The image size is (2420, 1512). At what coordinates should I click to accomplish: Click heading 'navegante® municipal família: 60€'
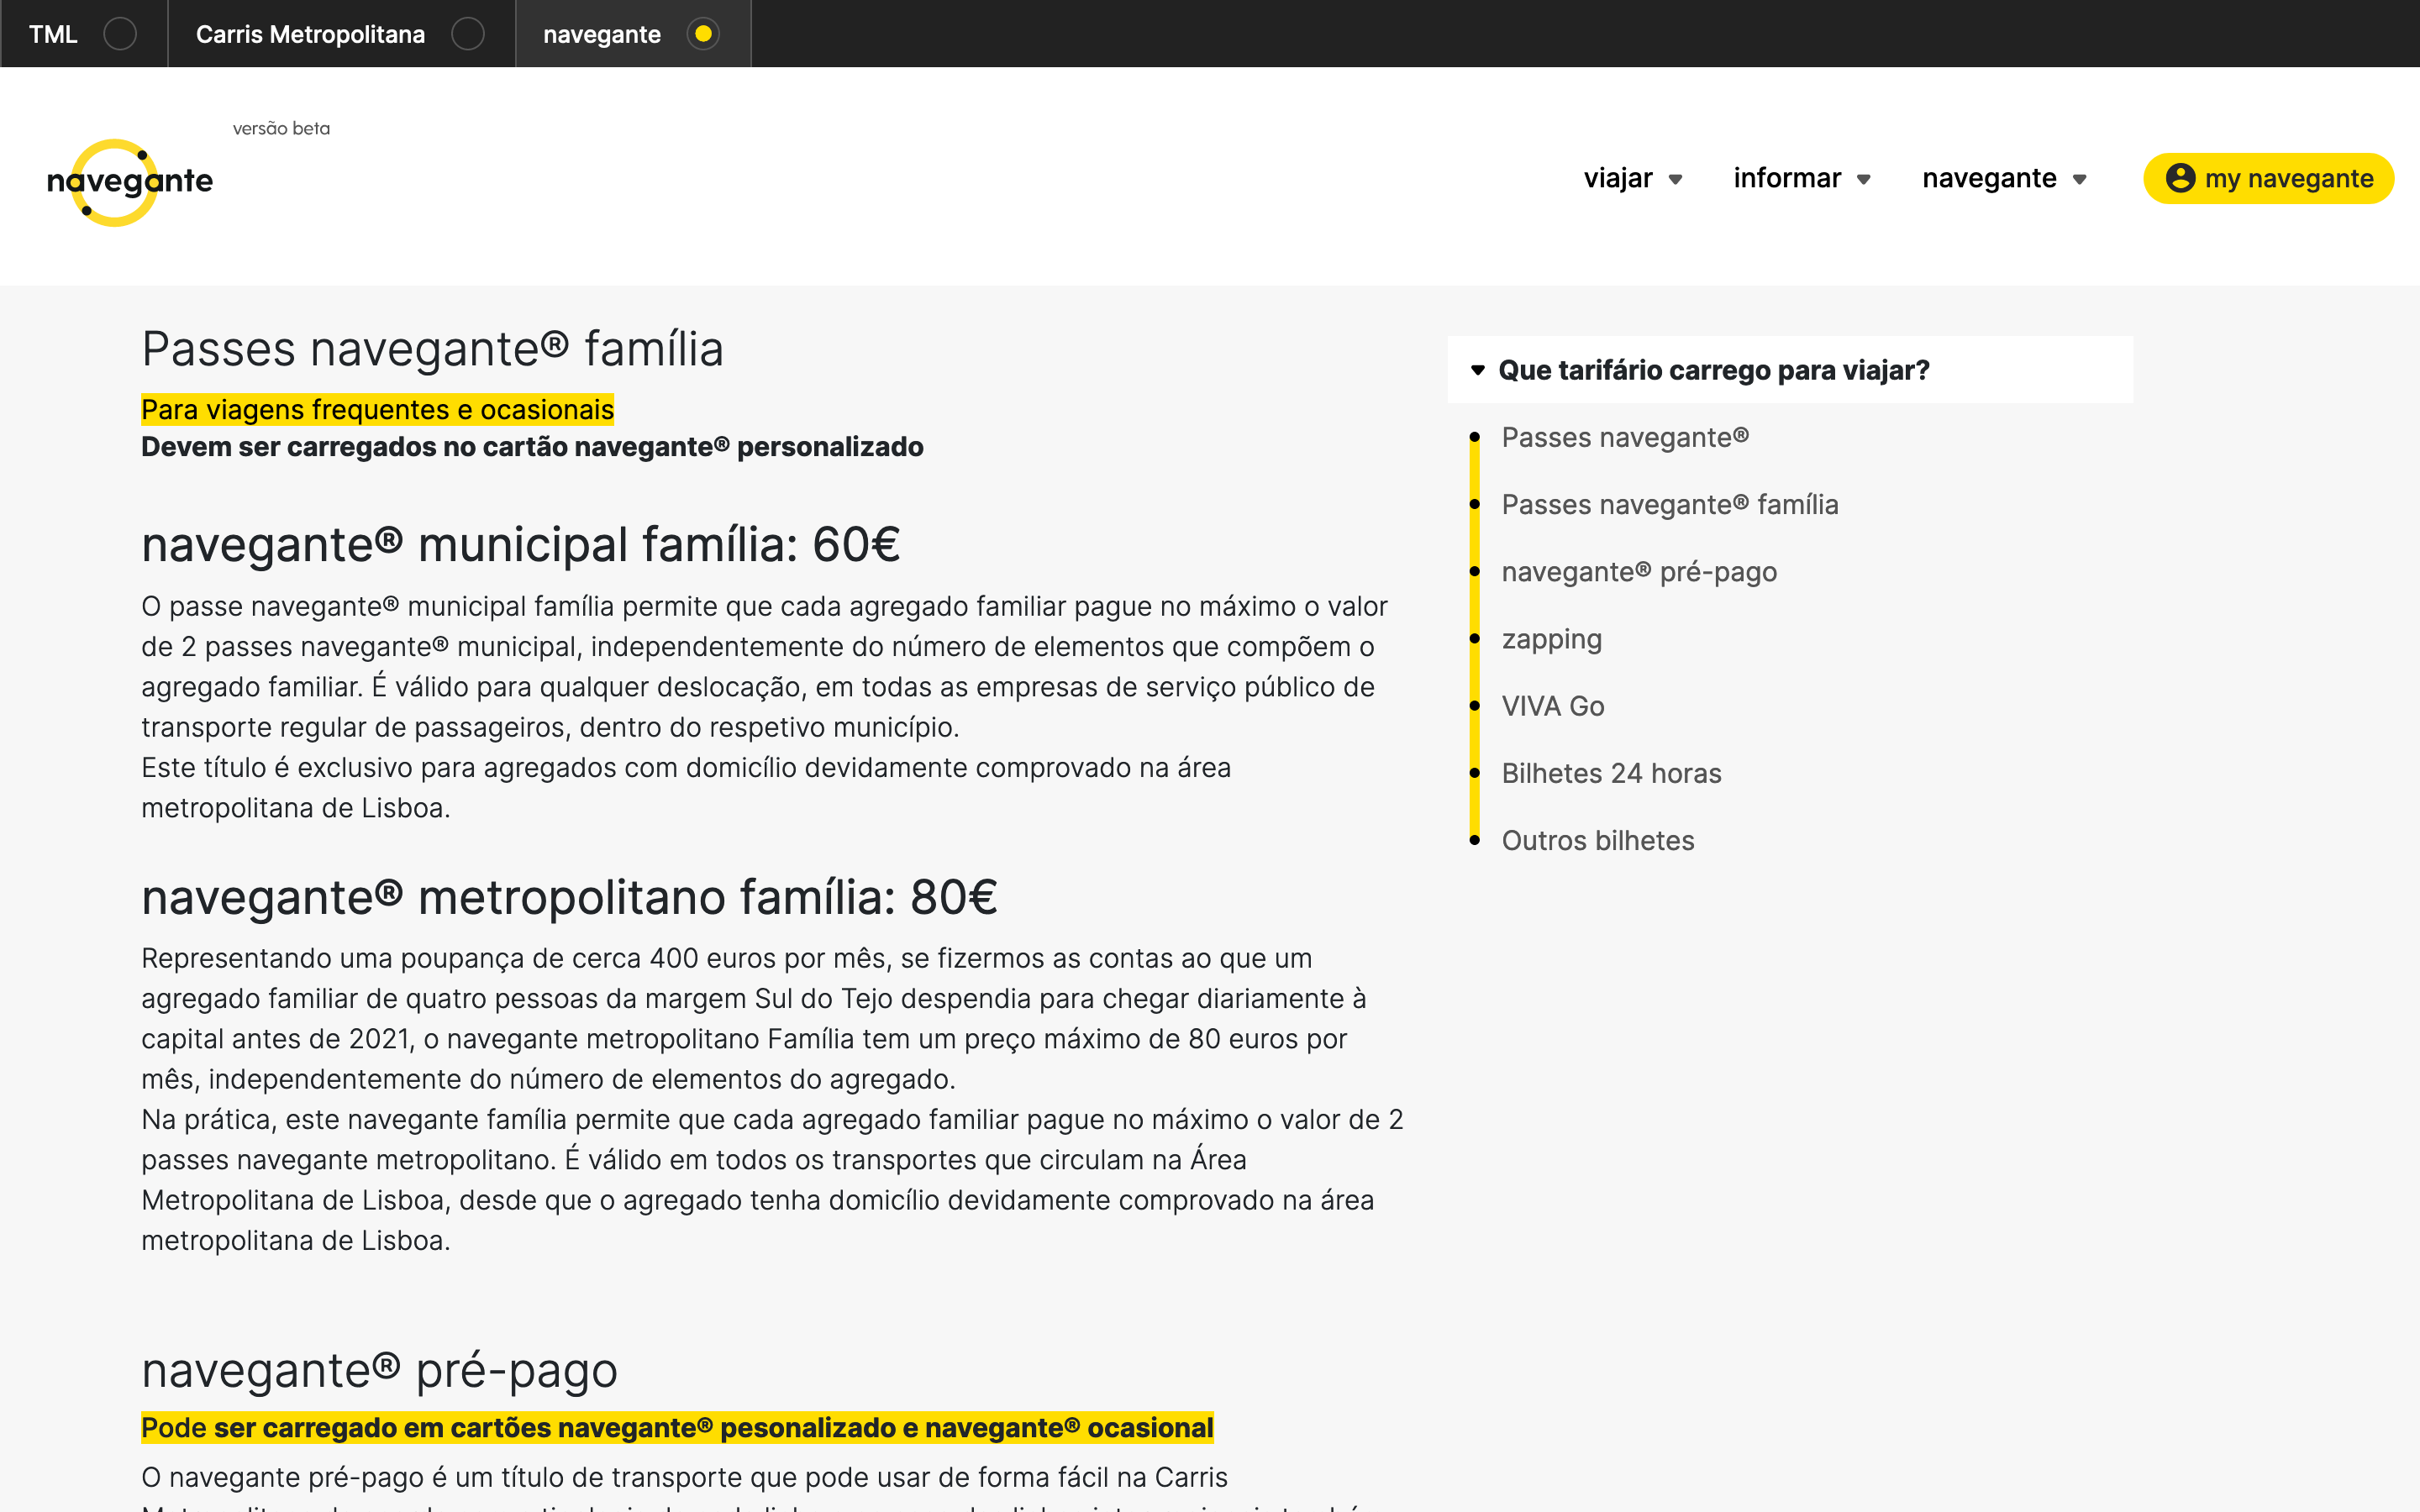click(520, 546)
